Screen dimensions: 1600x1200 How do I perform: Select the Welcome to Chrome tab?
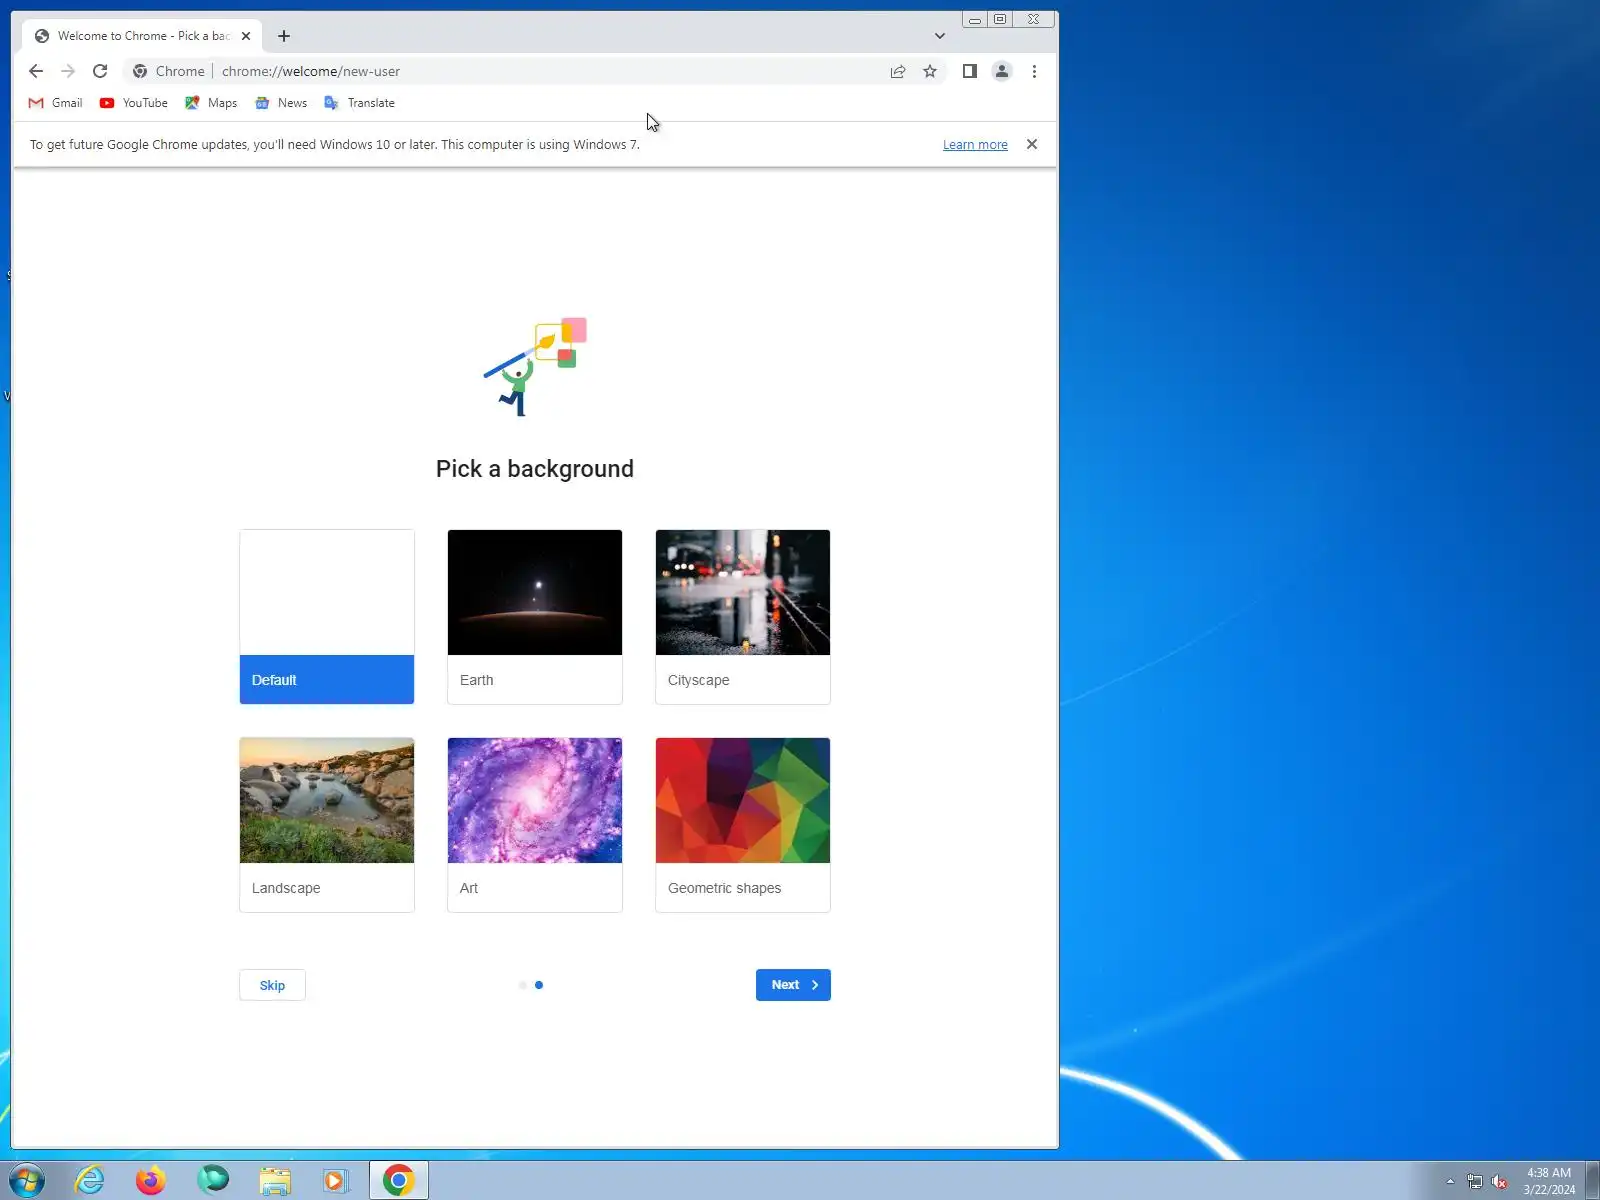[x=142, y=36]
